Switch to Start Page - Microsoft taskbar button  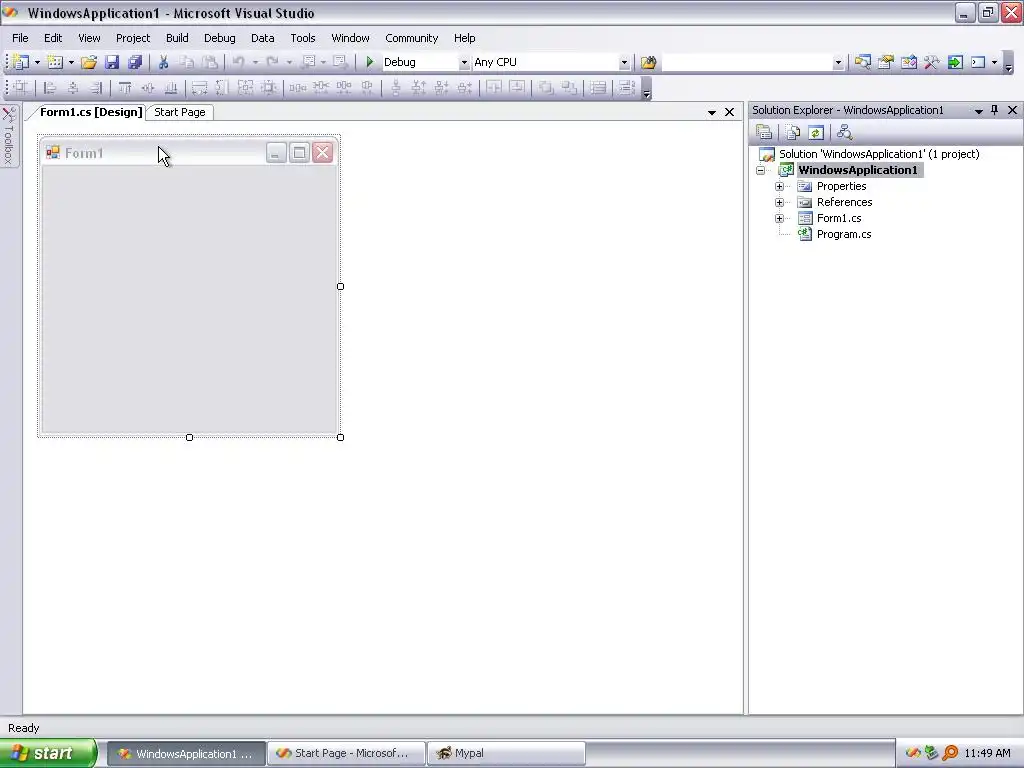[x=346, y=754]
